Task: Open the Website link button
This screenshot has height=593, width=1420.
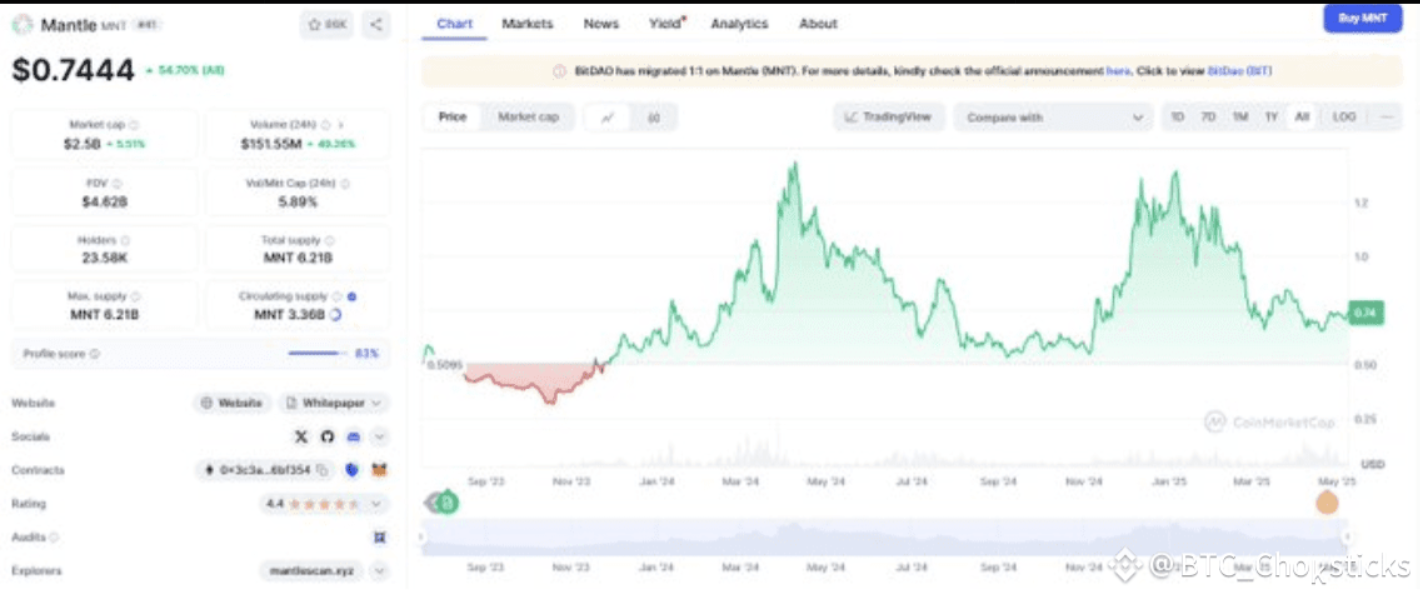Action: 231,403
